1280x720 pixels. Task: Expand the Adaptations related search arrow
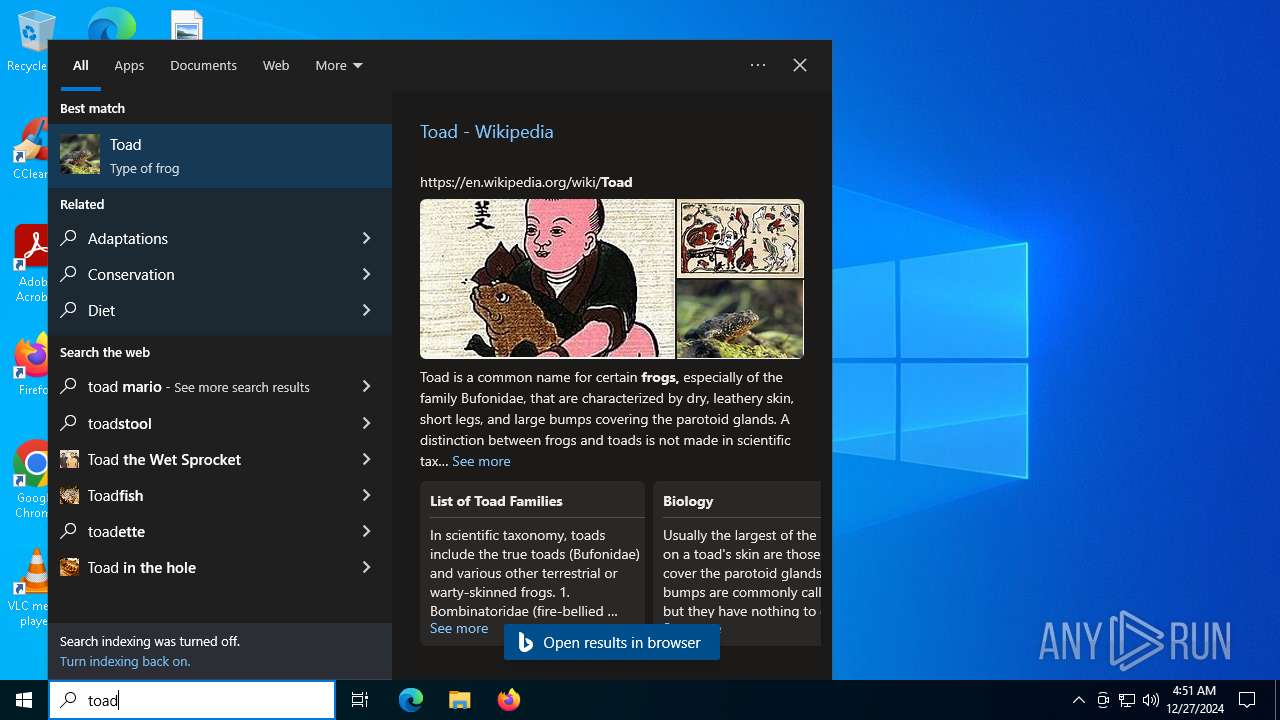[366, 238]
